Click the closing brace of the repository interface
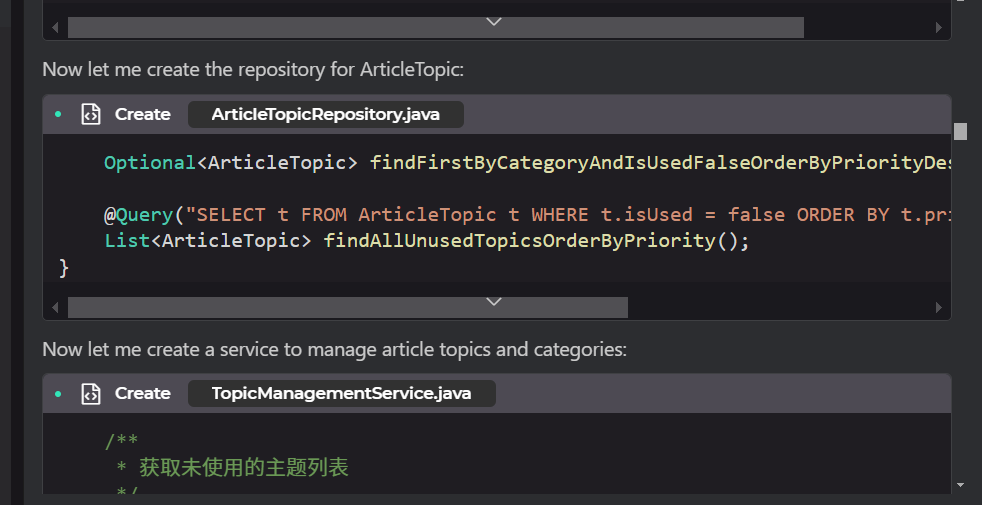This screenshot has height=505, width=982. point(63,268)
